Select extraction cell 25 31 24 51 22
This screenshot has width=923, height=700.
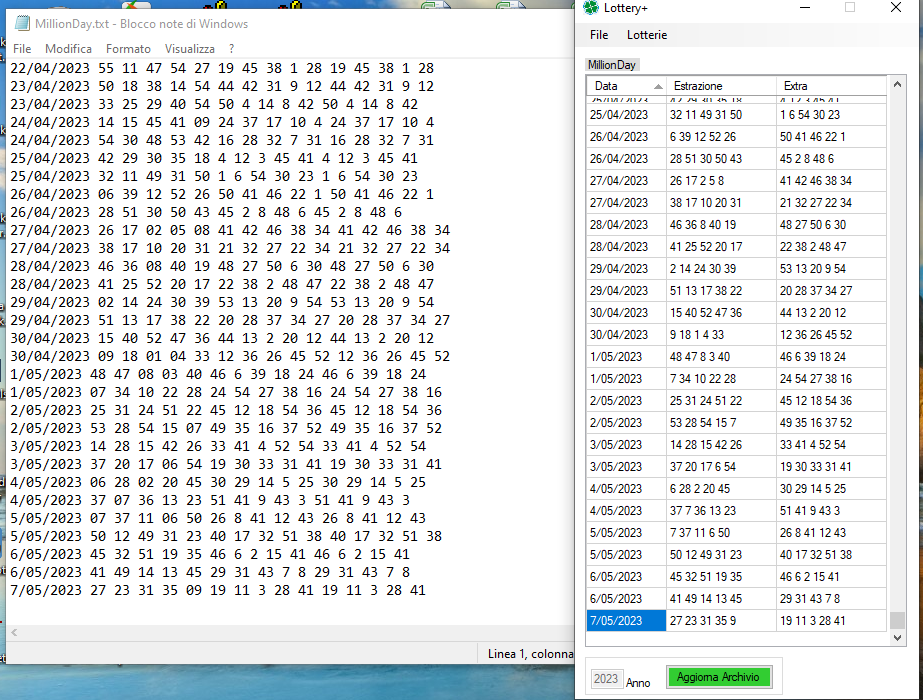point(721,401)
